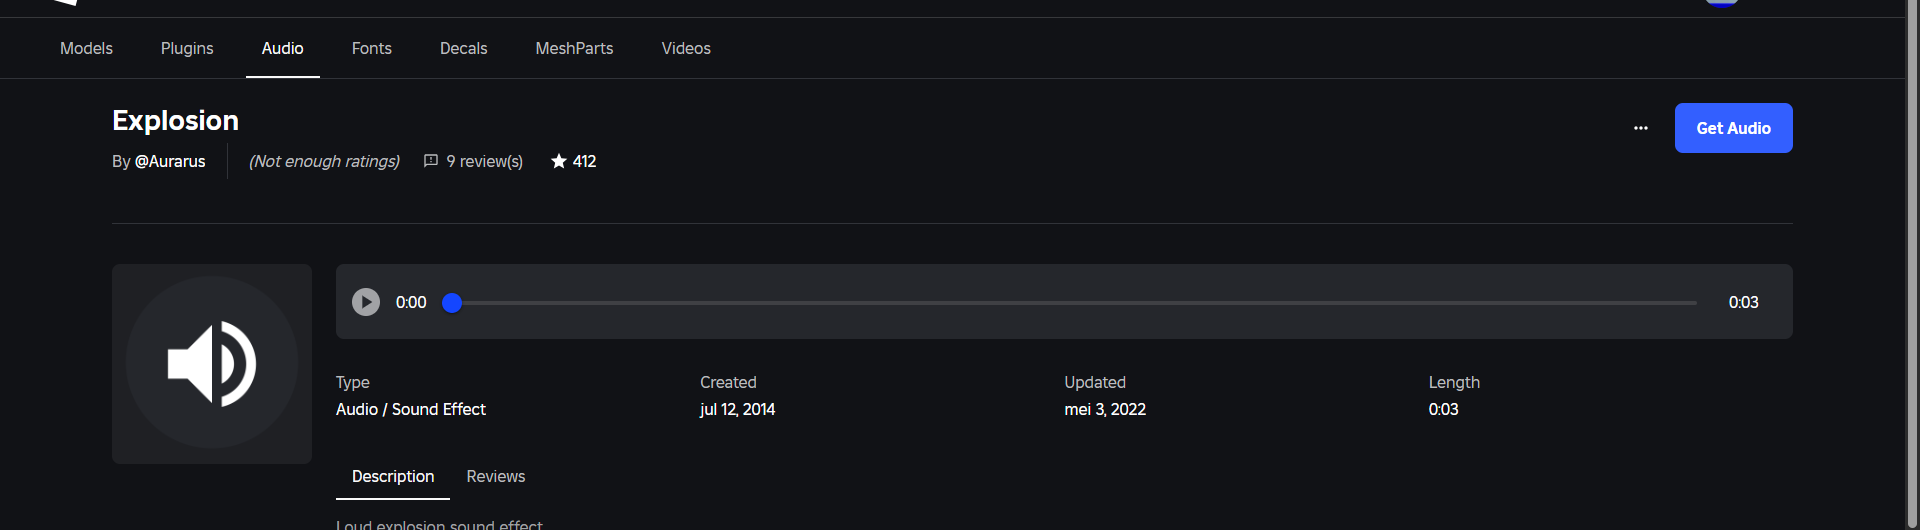
Task: Select the Audio category tab
Action: click(x=283, y=48)
